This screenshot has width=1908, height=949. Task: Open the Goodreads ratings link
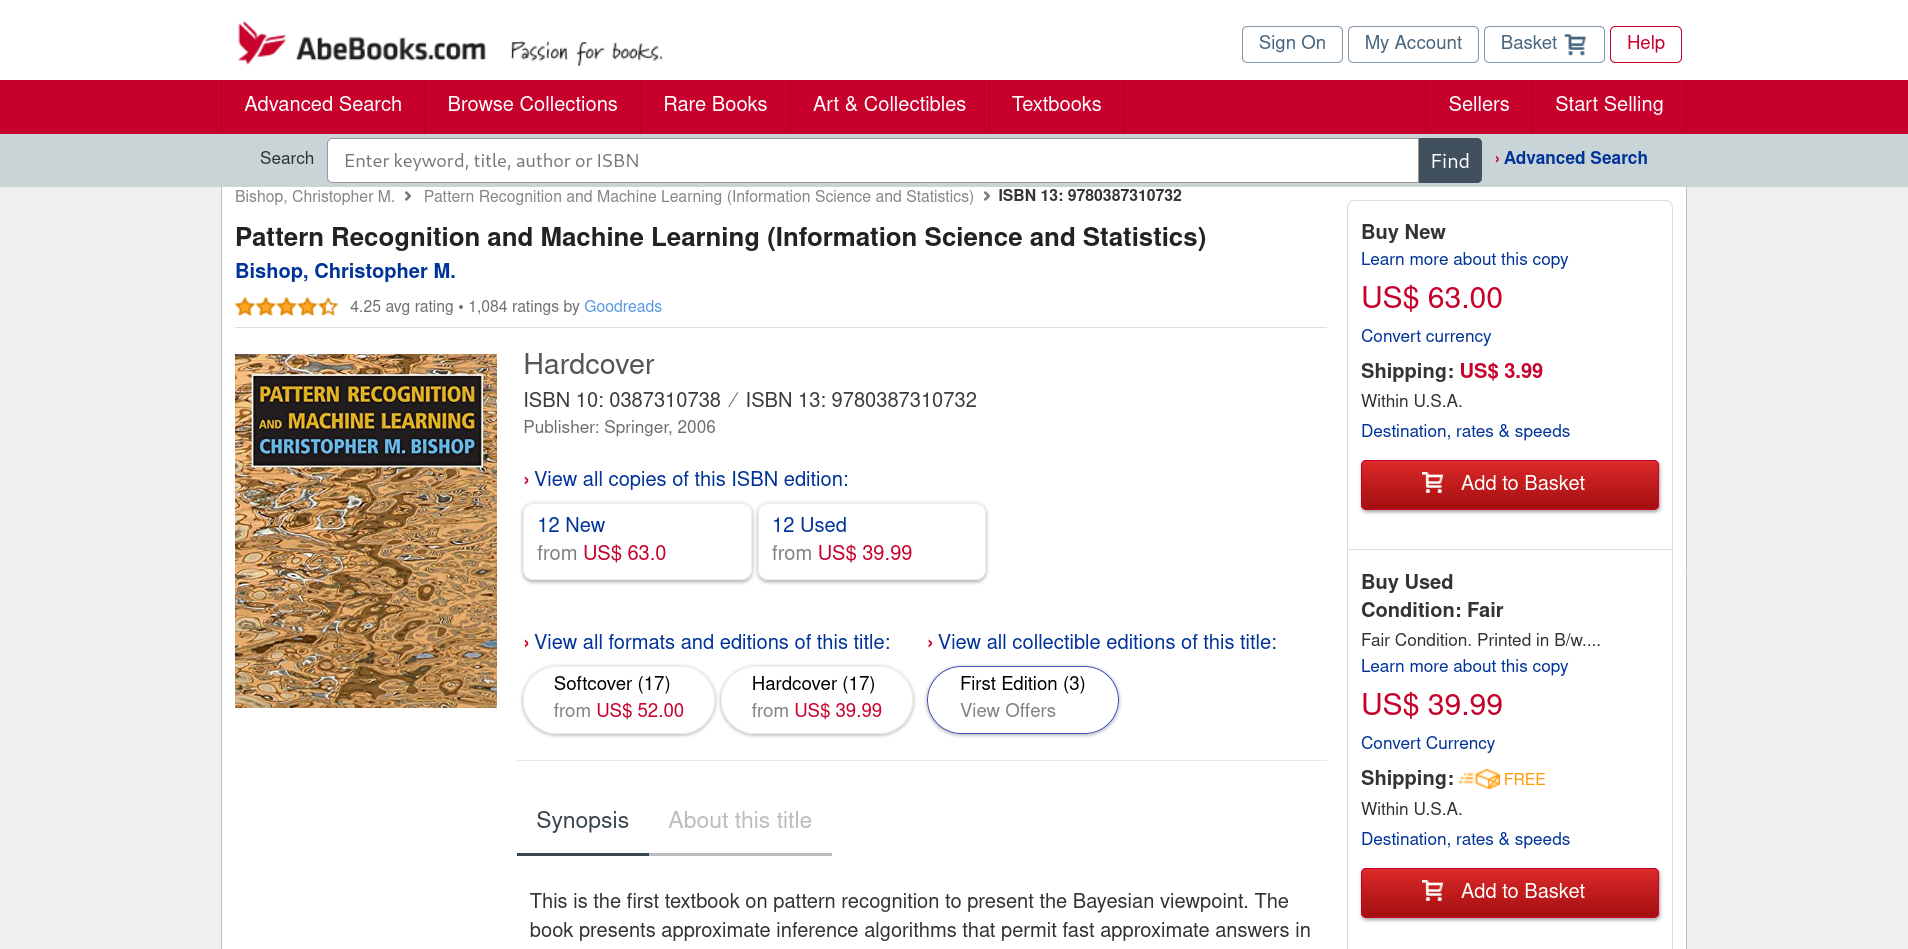[622, 307]
